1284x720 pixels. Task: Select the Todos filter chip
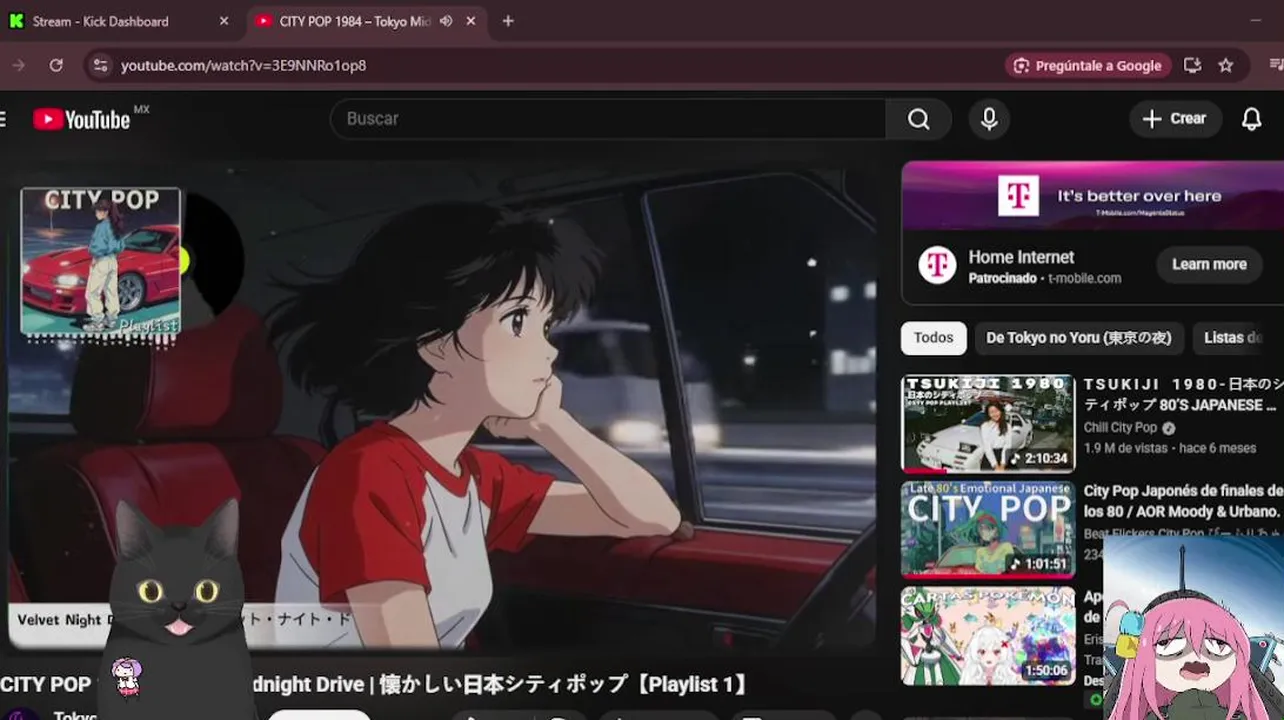click(x=933, y=338)
